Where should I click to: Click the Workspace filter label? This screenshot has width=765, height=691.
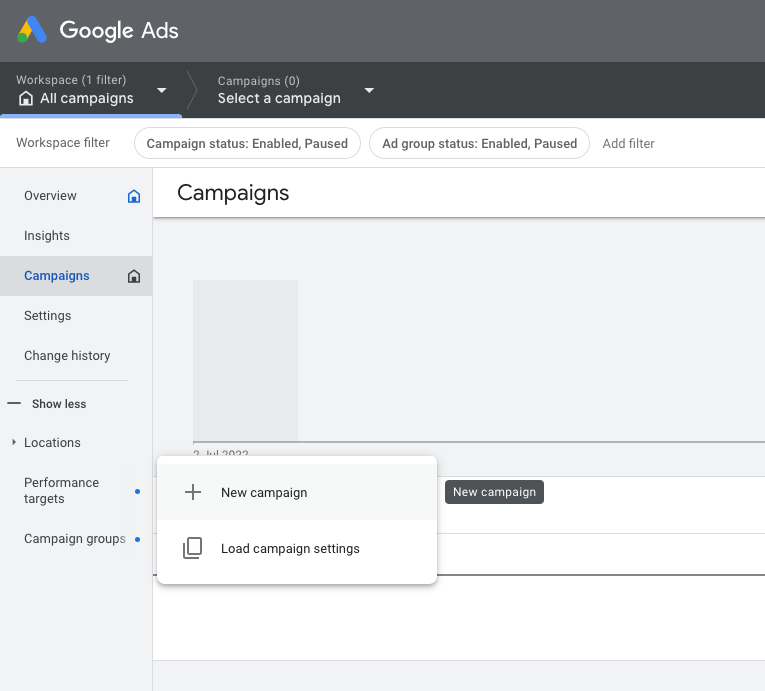pyautogui.click(x=63, y=142)
